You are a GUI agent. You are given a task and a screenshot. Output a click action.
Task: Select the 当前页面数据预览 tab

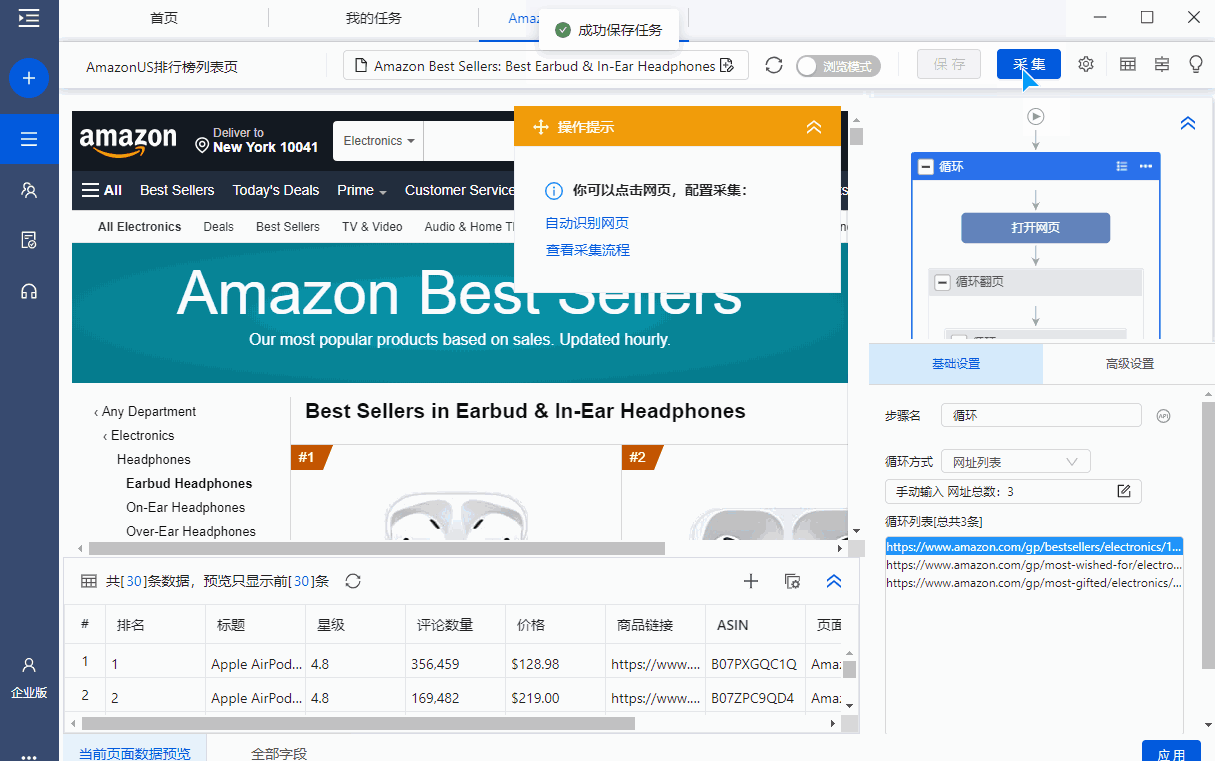[x=135, y=753]
